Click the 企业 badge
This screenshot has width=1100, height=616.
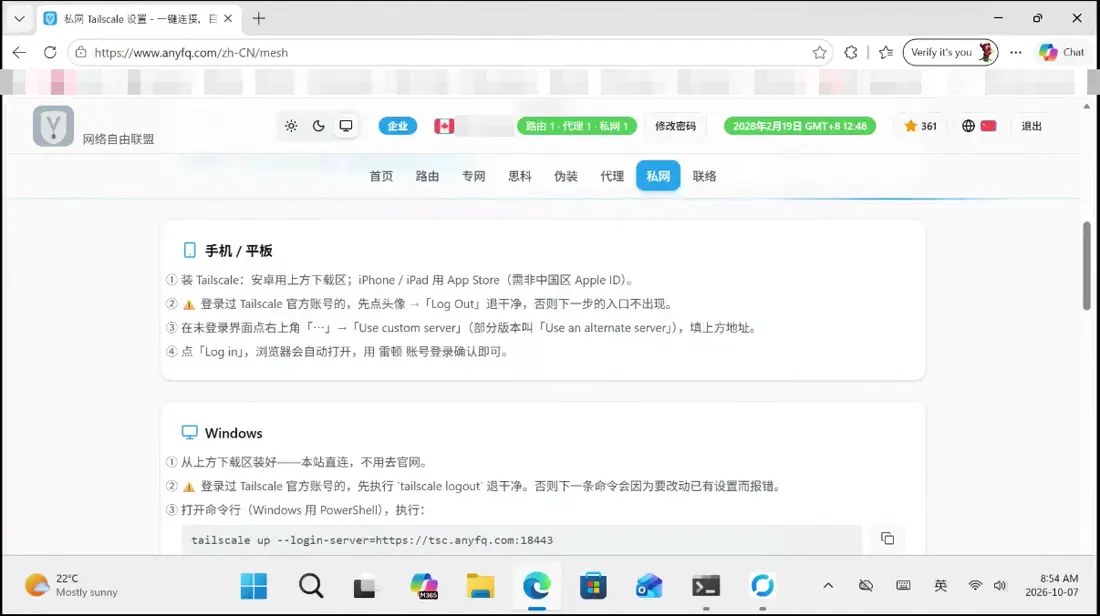click(398, 126)
